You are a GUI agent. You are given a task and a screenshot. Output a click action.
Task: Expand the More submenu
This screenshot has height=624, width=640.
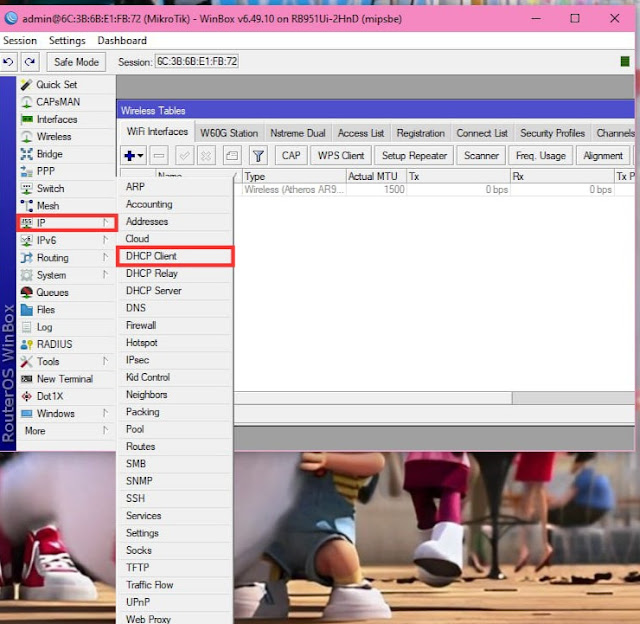point(66,431)
